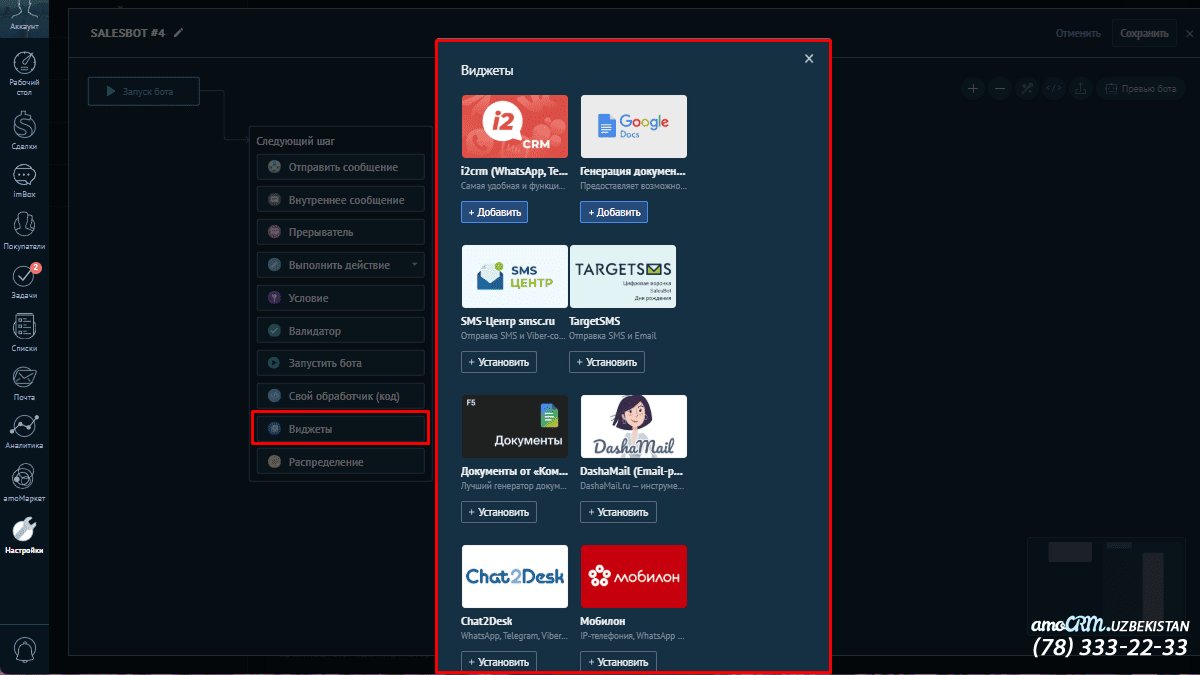
Task: Open the Покупатели section
Action: tap(25, 230)
